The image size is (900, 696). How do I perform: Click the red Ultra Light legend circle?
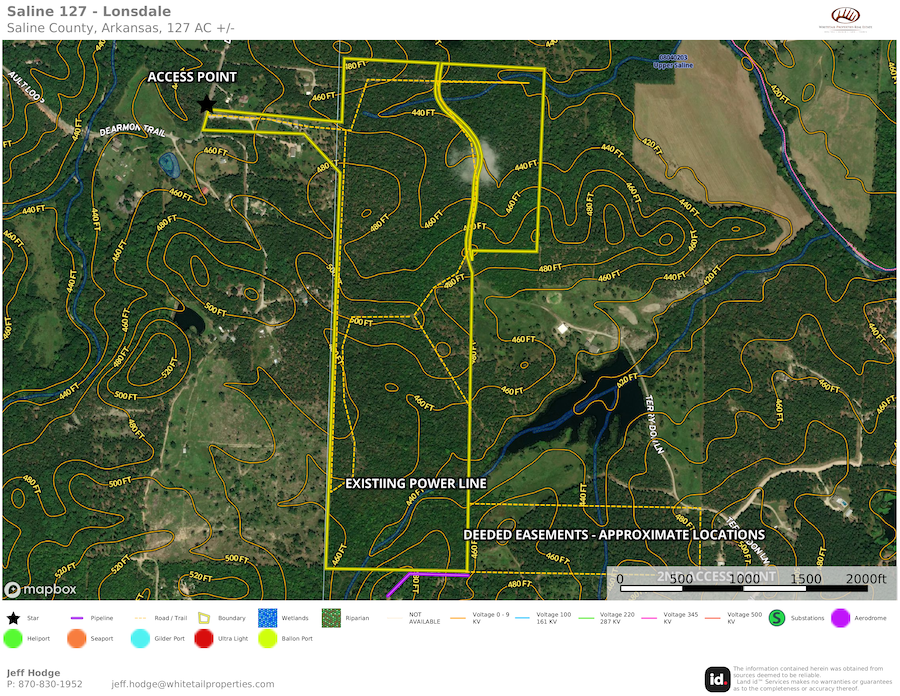point(204,638)
